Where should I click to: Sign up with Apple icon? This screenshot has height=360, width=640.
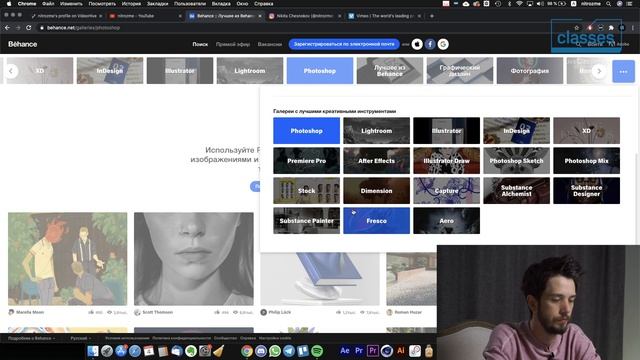click(417, 44)
